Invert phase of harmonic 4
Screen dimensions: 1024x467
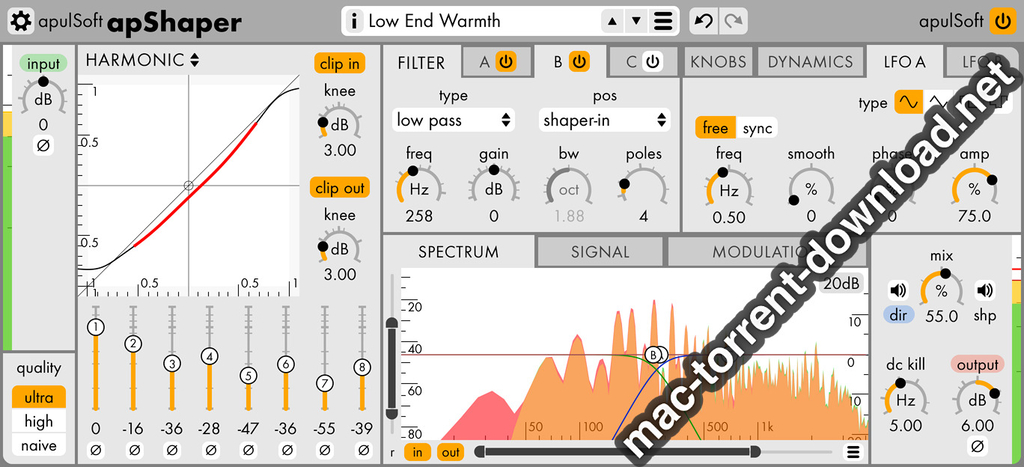(210, 450)
